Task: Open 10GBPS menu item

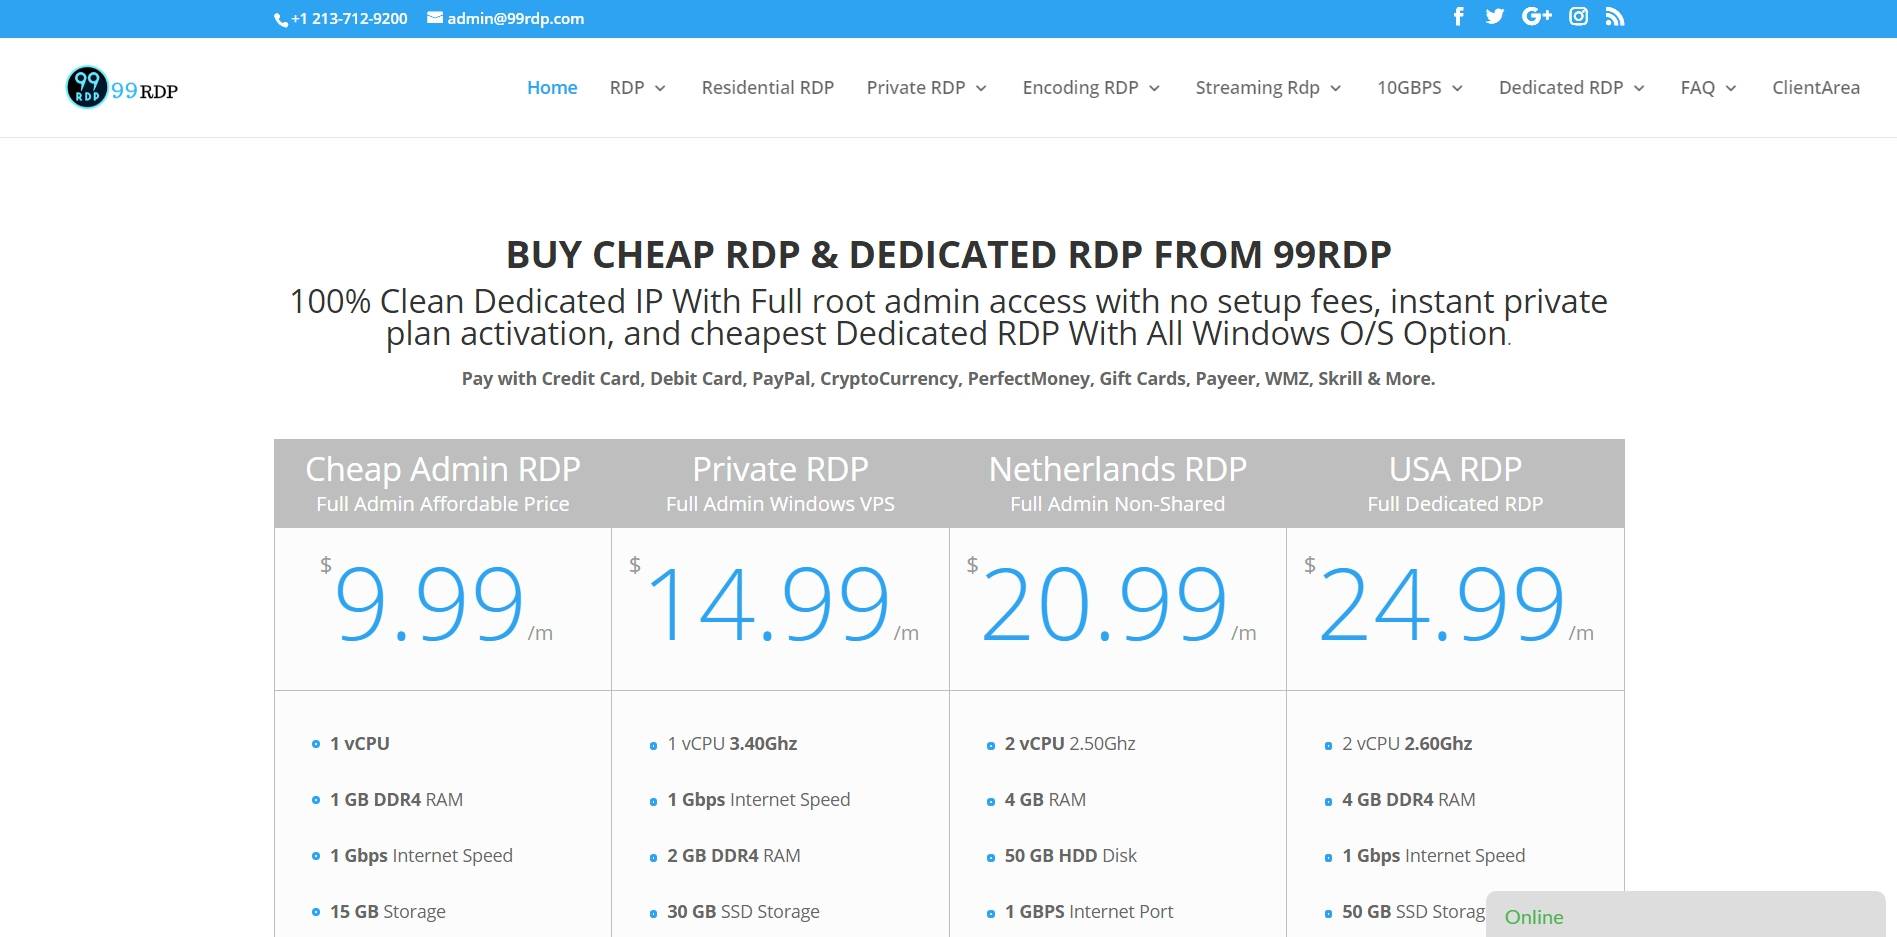Action: [x=1409, y=88]
